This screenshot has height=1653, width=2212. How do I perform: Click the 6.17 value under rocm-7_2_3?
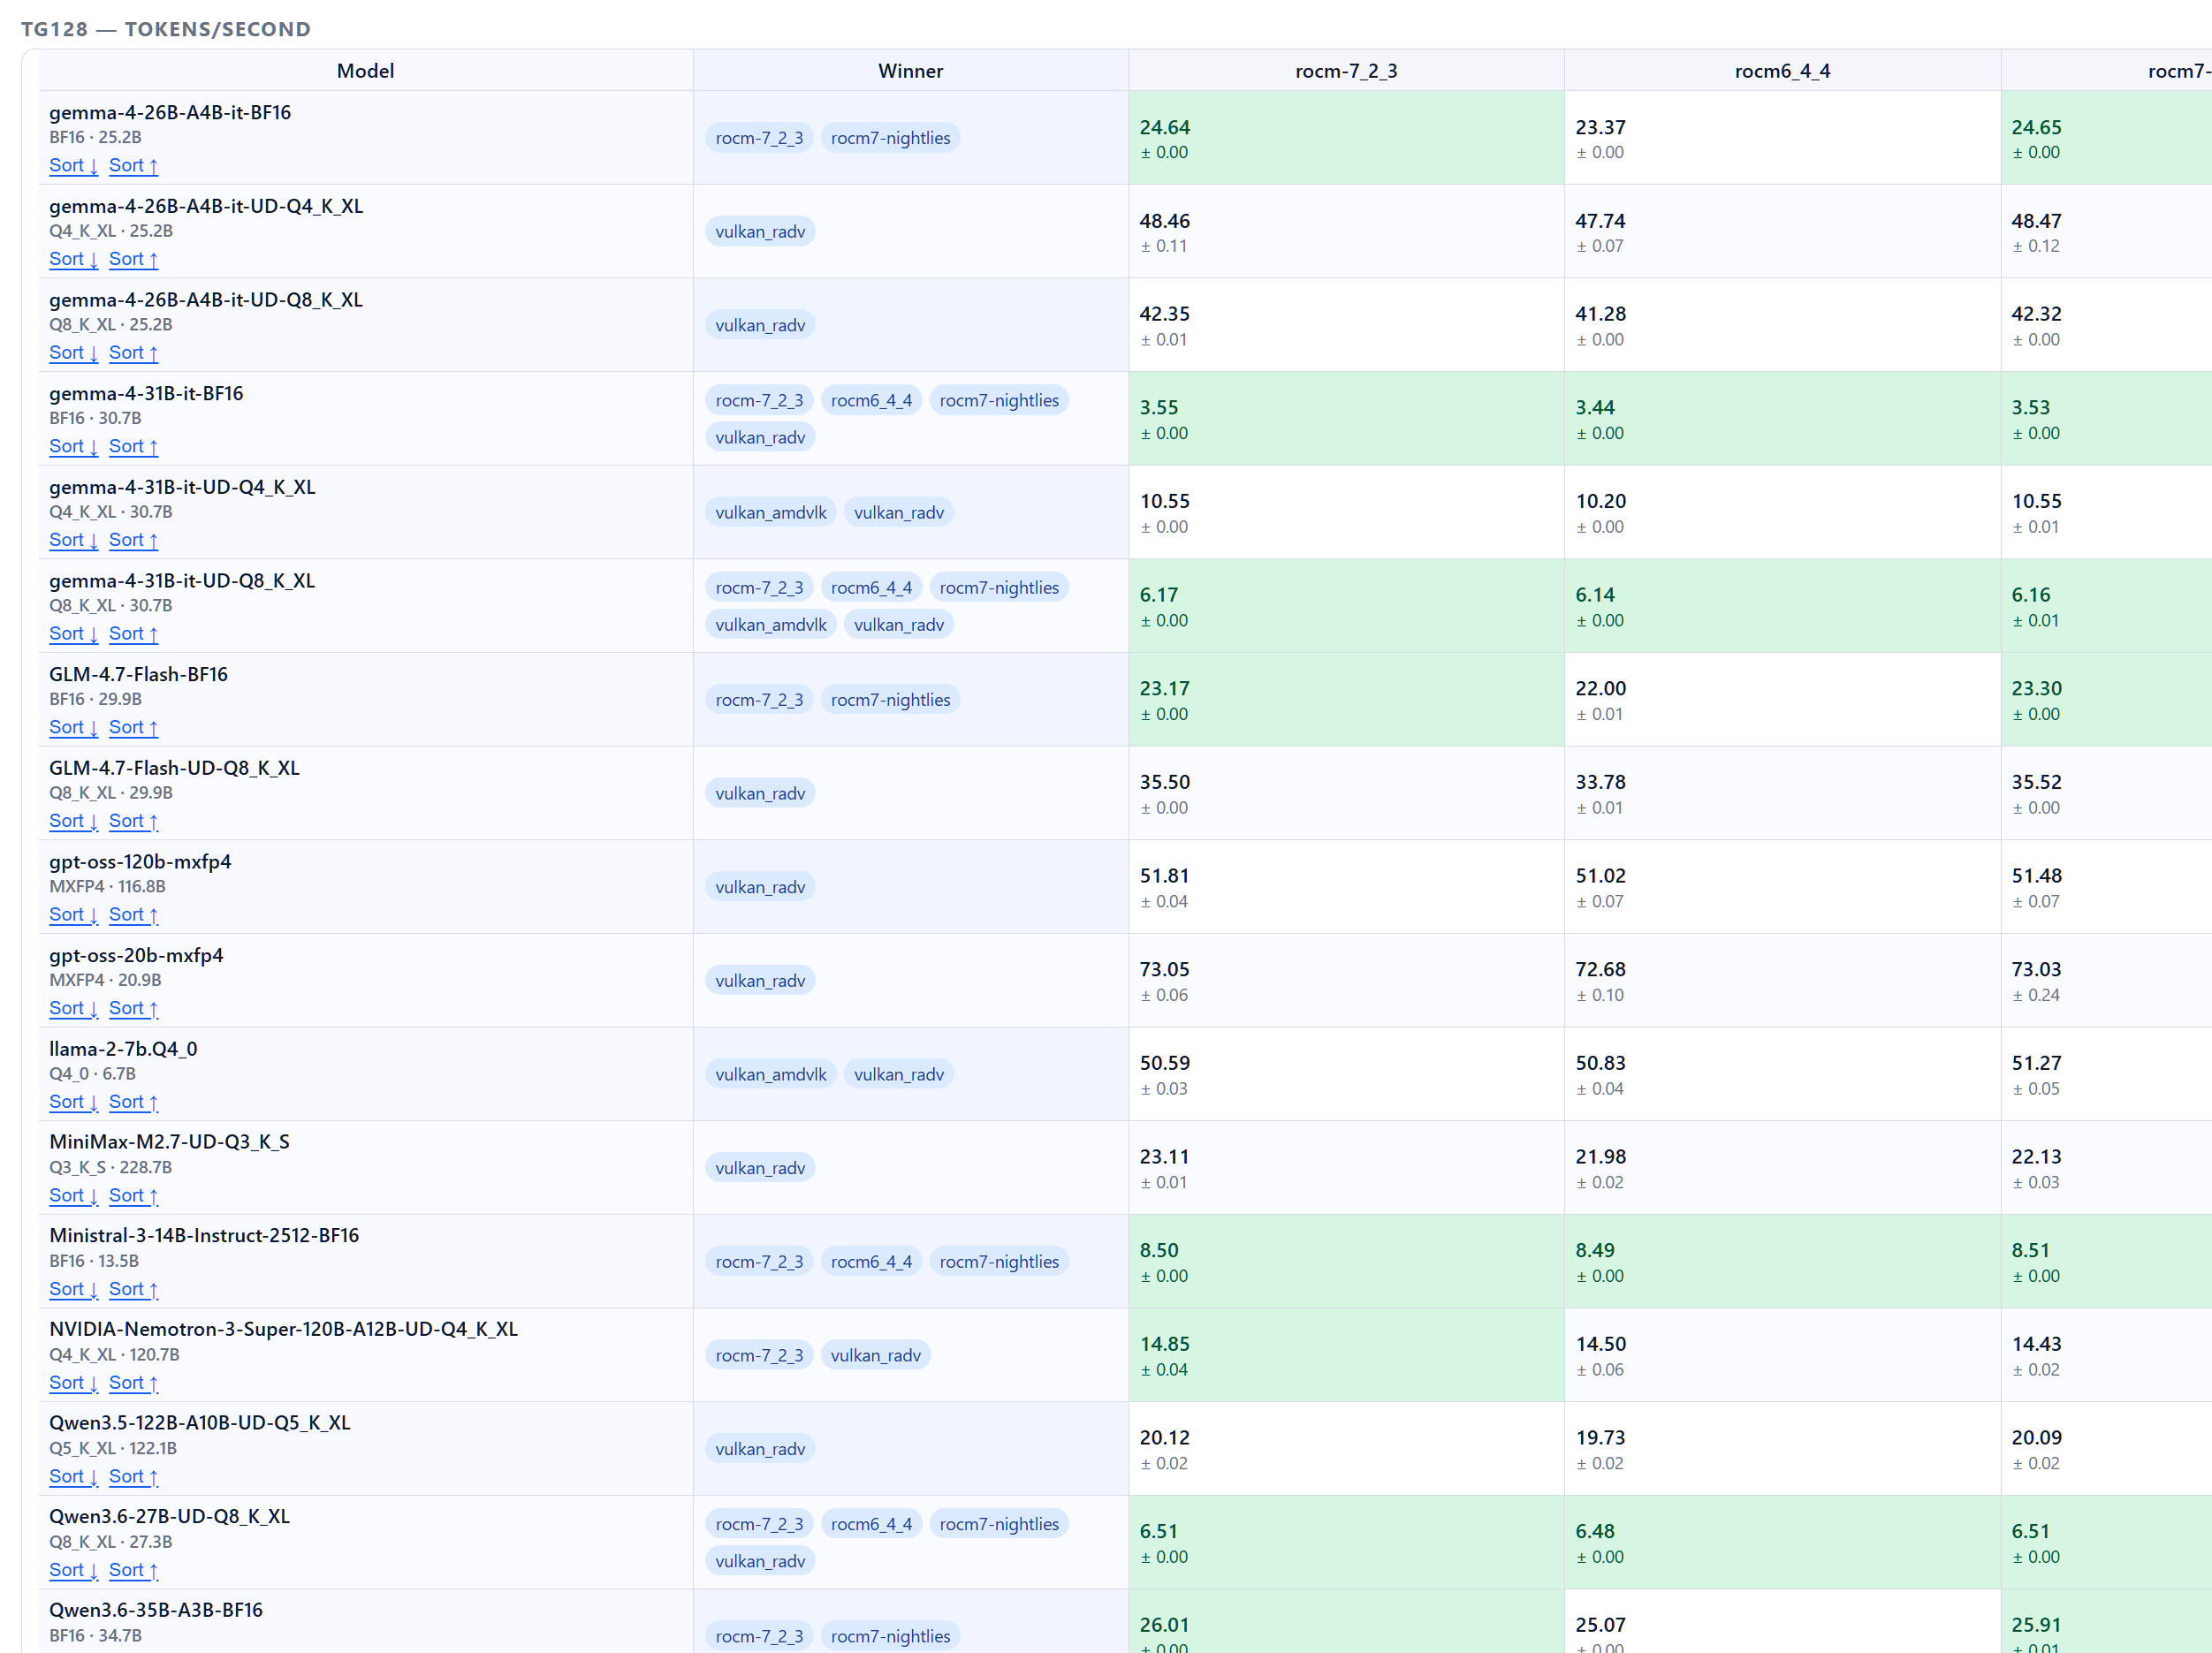pos(1159,595)
